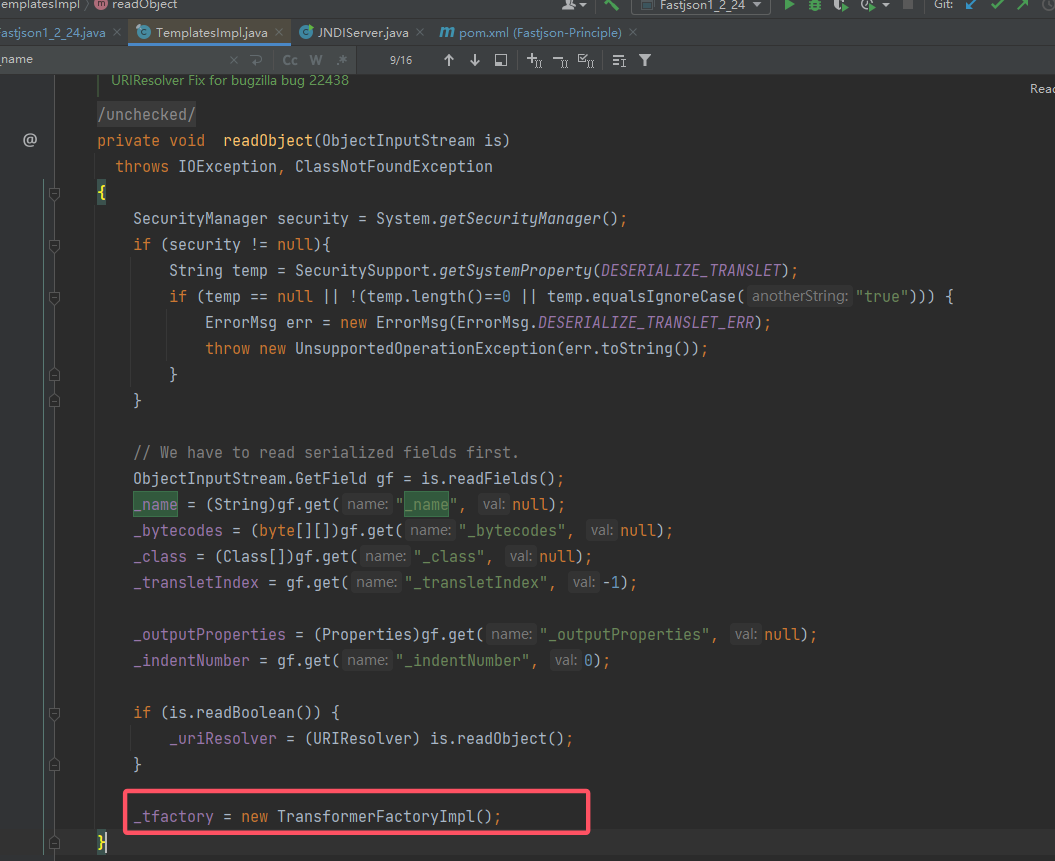Open search filter options funnel

coord(645,61)
